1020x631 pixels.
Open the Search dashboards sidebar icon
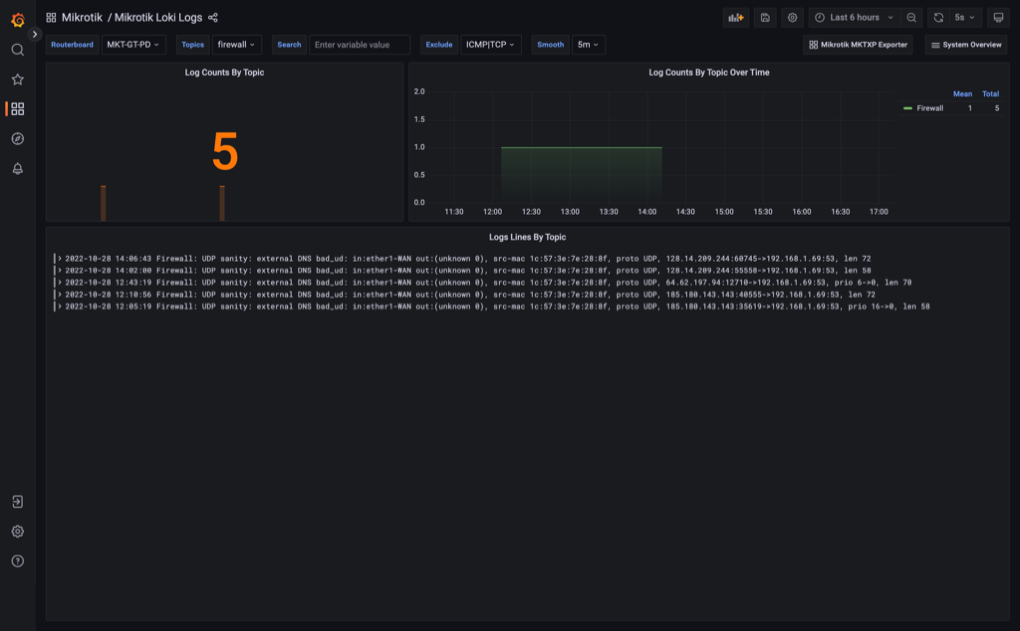point(17,49)
